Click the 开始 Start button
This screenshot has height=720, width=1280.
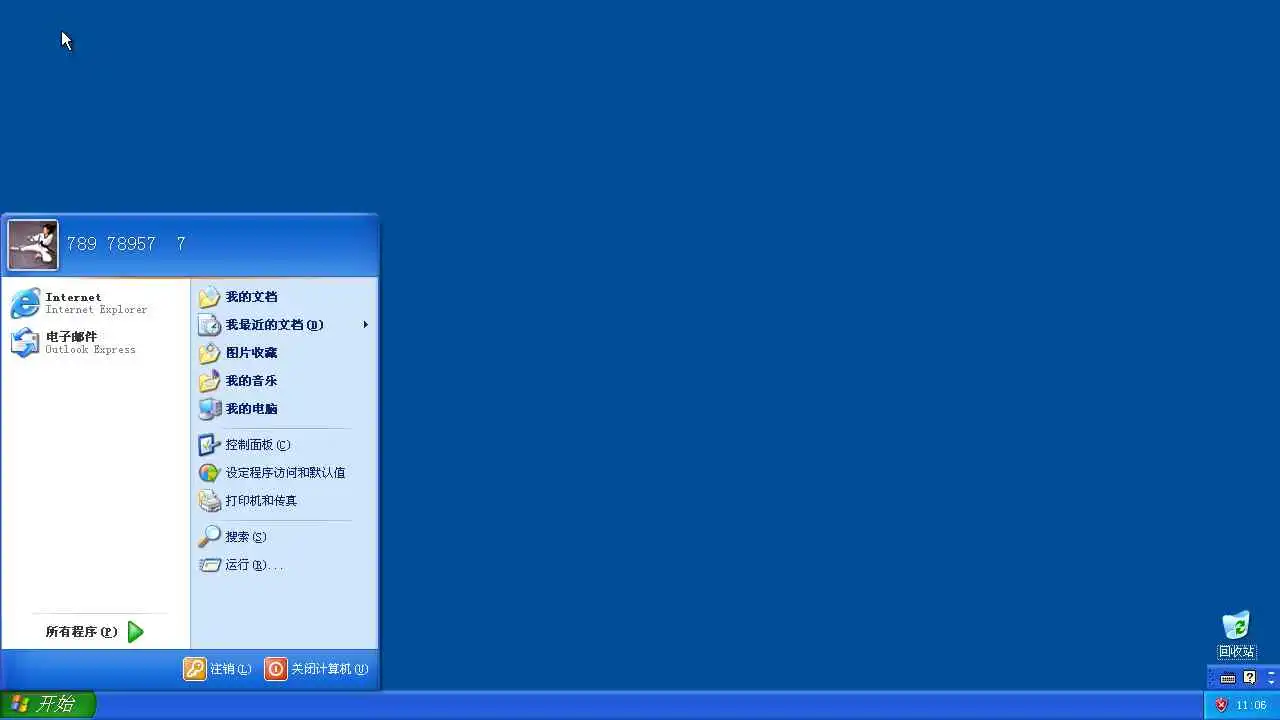click(x=47, y=704)
